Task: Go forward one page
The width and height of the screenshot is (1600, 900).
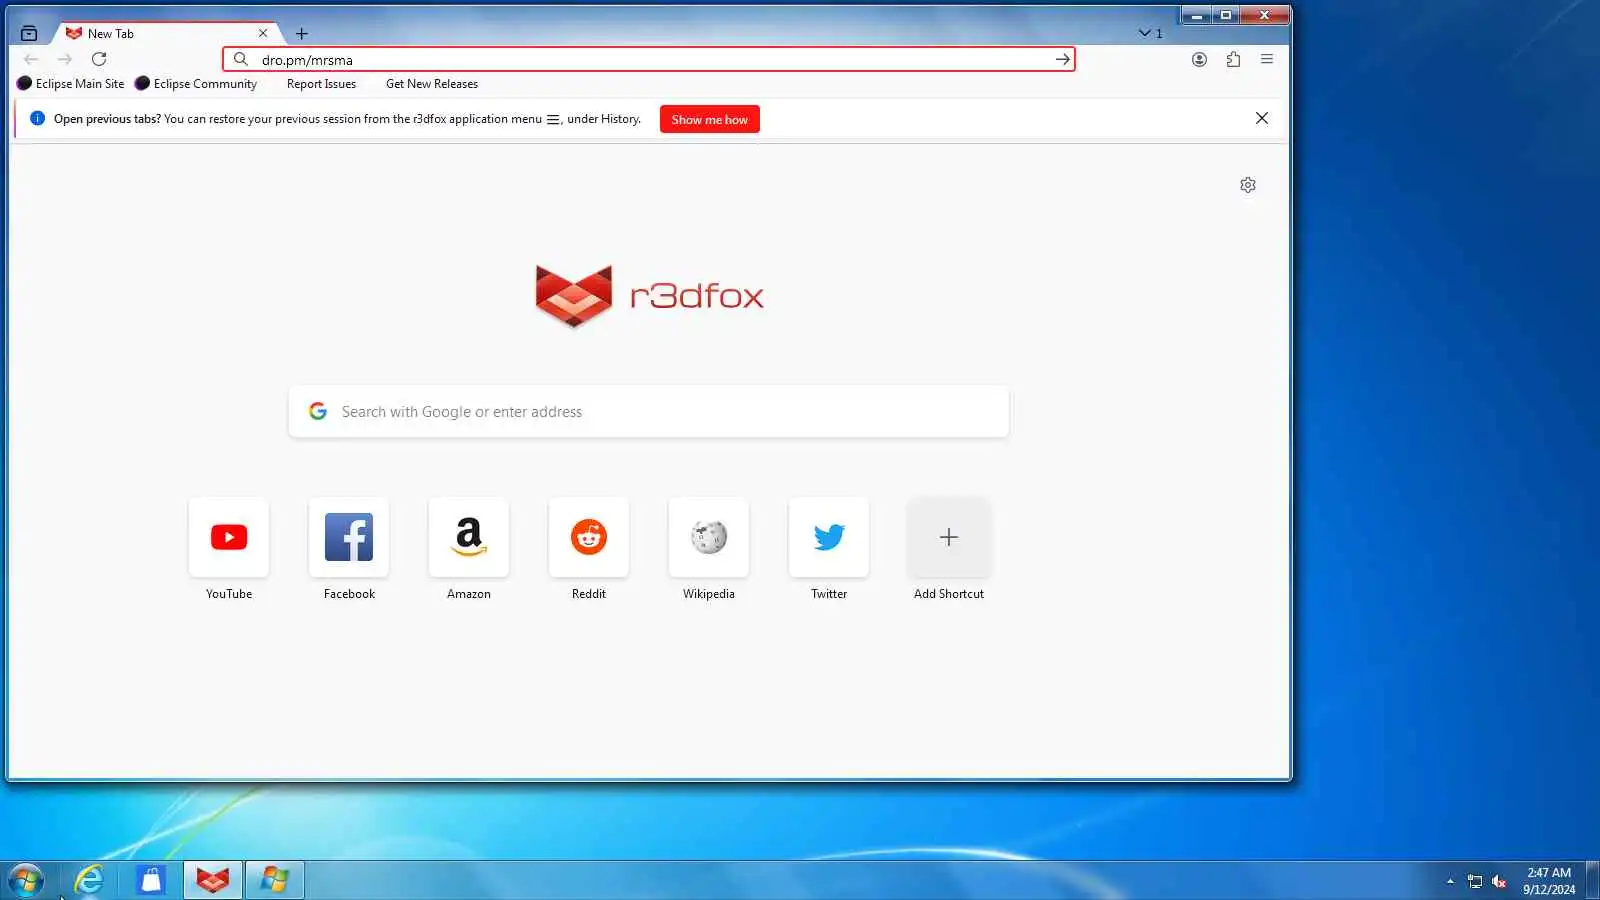Action: pyautogui.click(x=65, y=59)
